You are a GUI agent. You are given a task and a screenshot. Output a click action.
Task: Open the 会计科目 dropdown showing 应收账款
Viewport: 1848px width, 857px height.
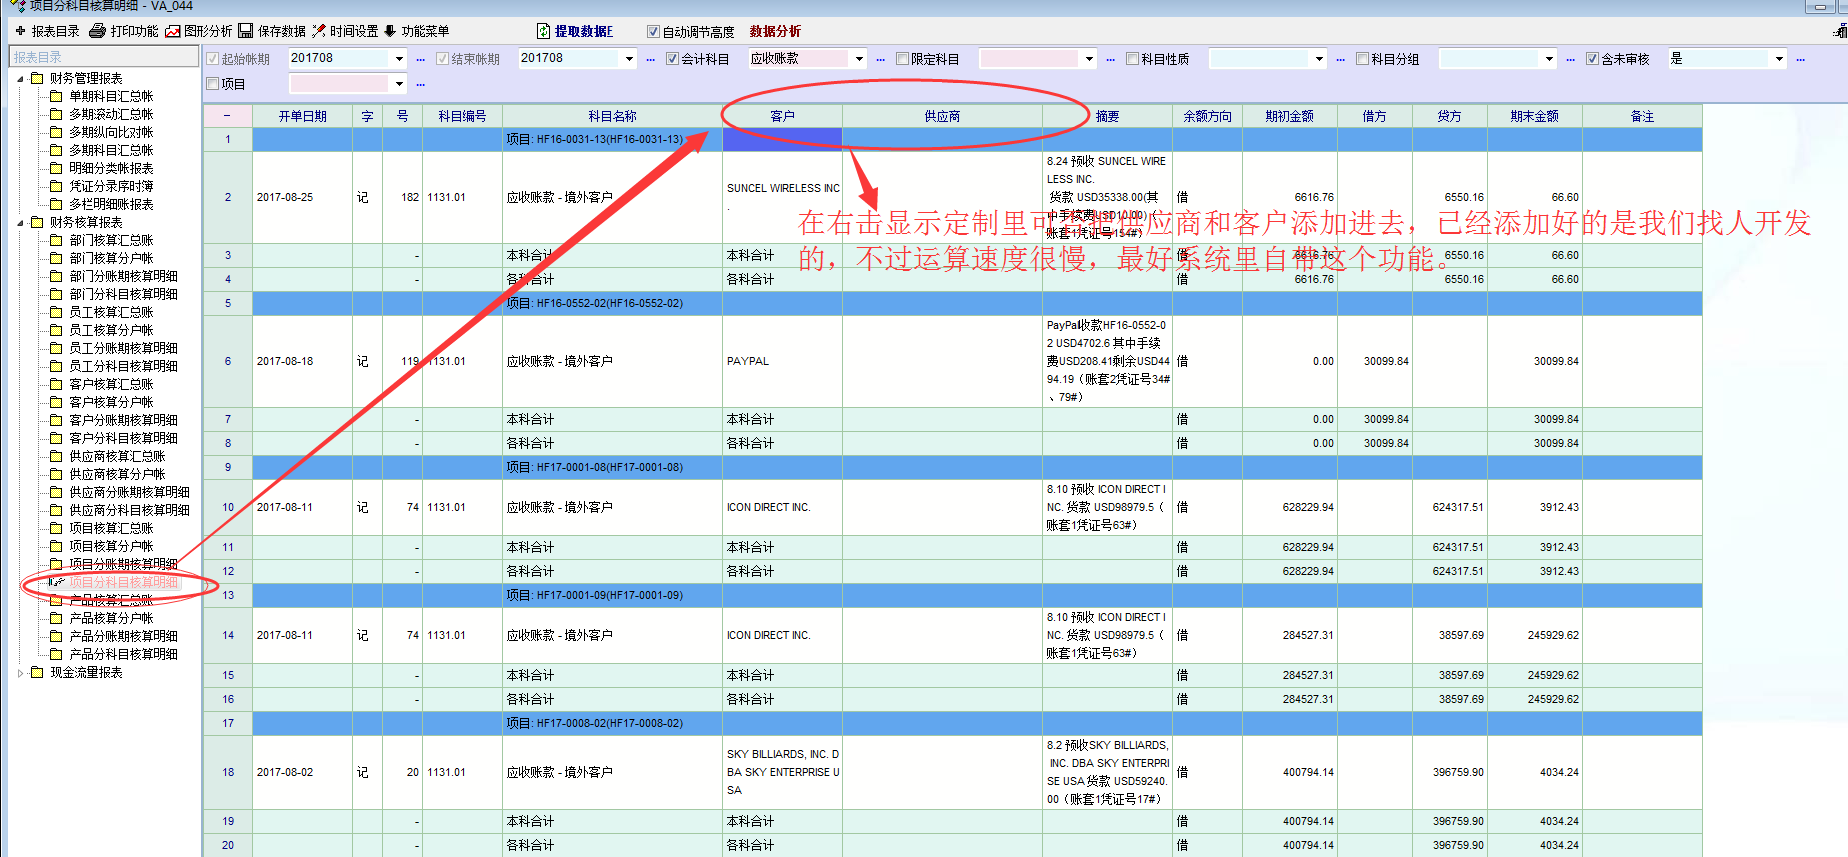coord(859,59)
